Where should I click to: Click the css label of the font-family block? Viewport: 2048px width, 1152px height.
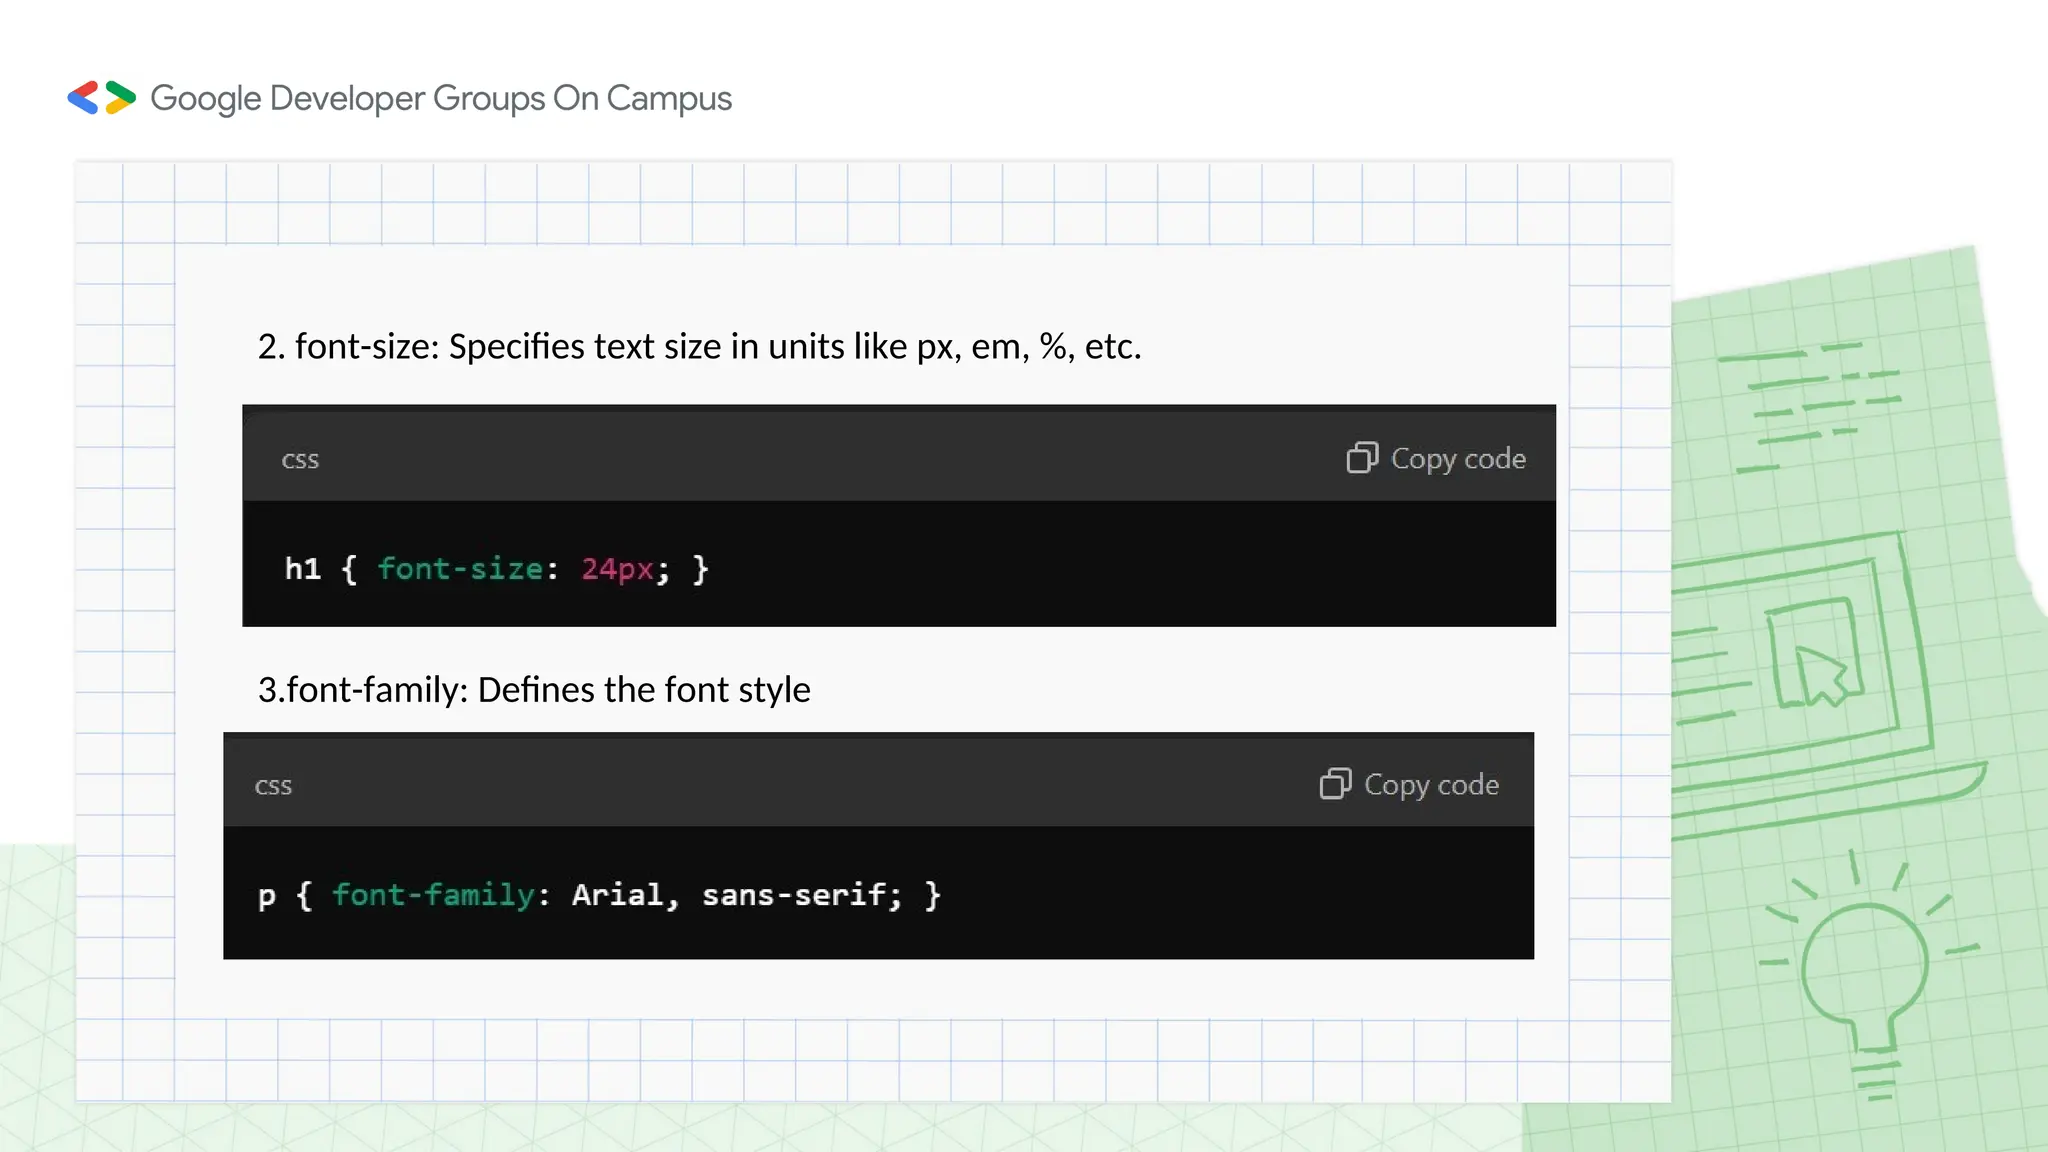click(x=273, y=786)
